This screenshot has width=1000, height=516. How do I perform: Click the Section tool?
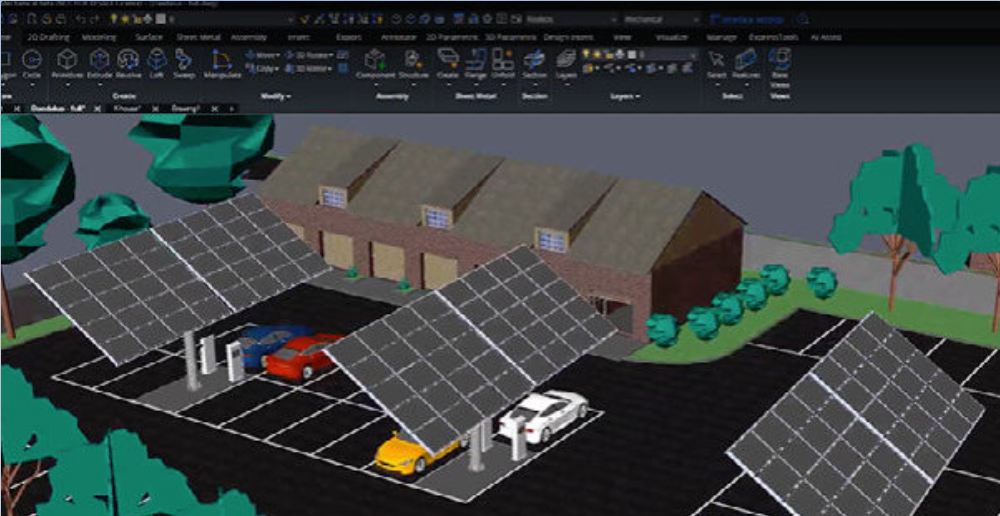(534, 65)
